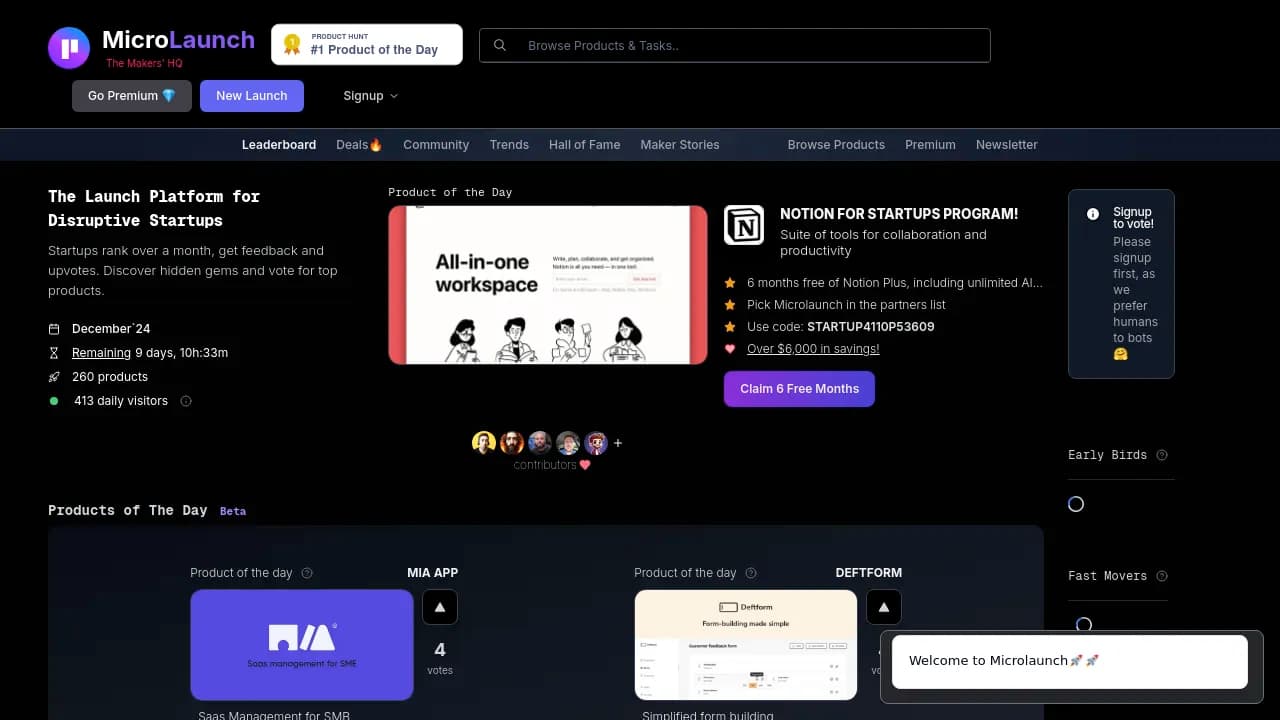Click the NOTION FOR STARTUPS PROGRAM! heading
The image size is (1280, 720).
[899, 214]
